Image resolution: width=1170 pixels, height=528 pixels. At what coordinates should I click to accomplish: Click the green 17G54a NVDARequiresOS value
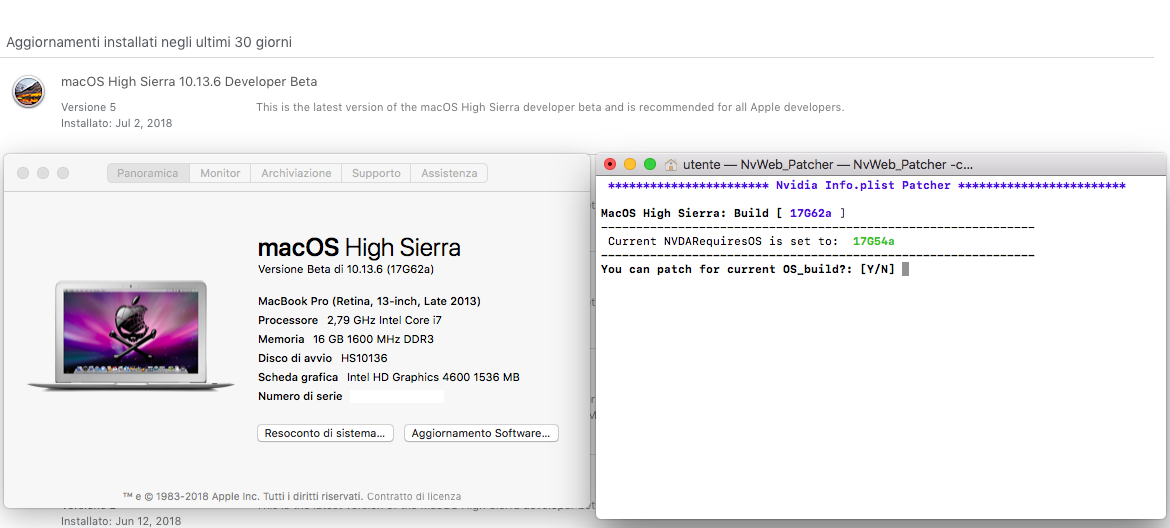(x=874, y=242)
